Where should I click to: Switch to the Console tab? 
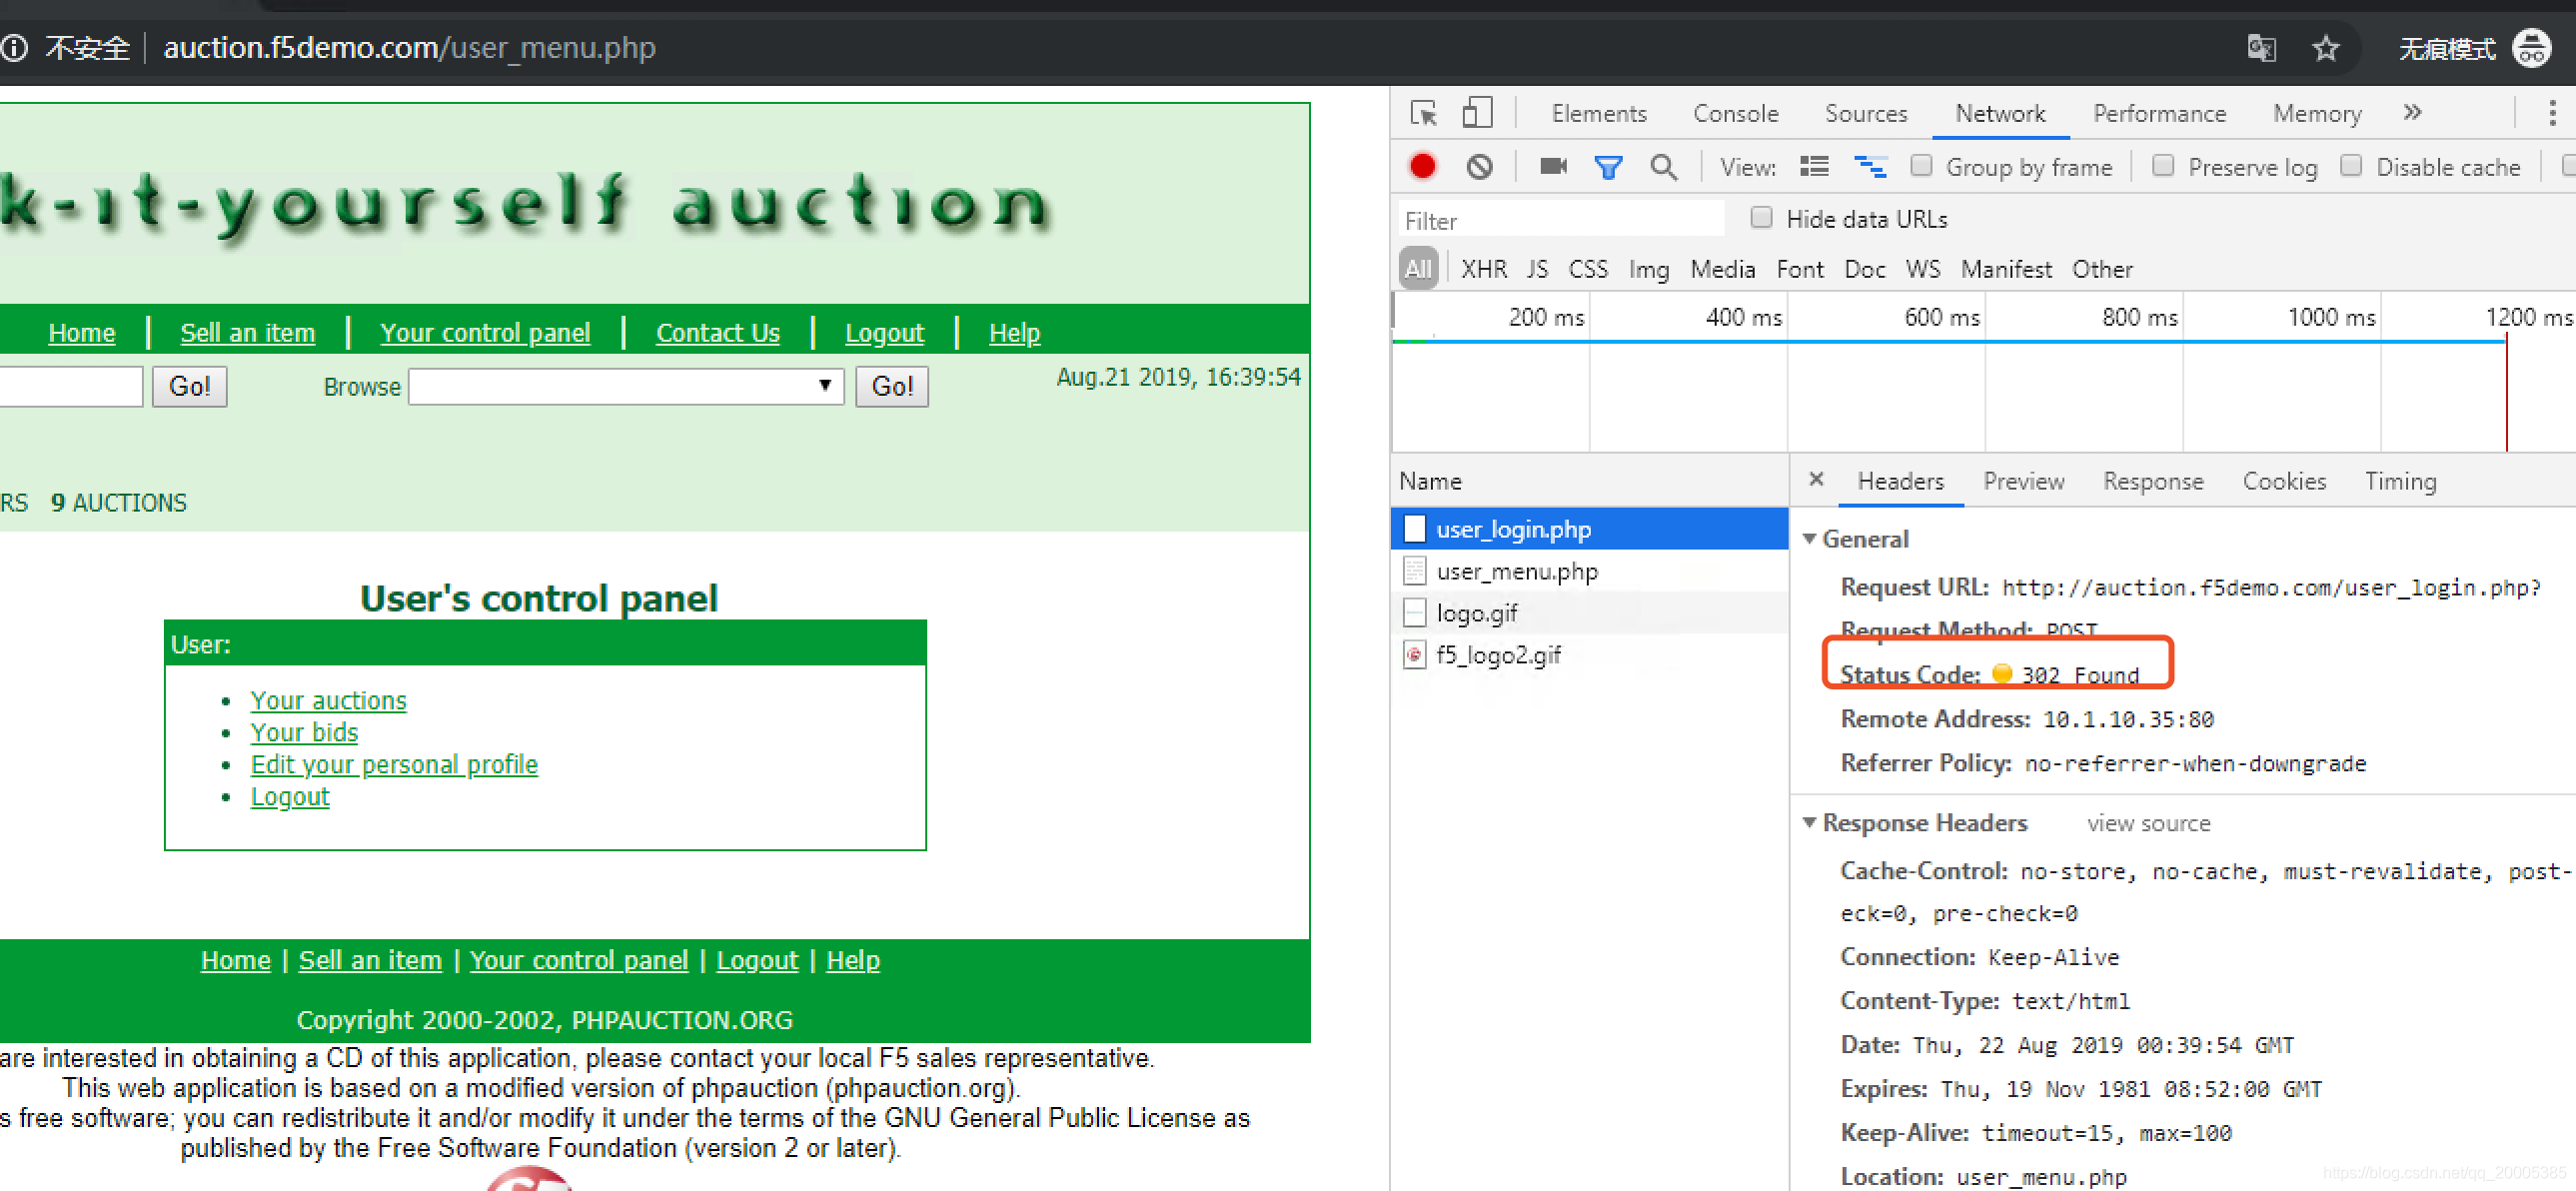pos(1735,114)
